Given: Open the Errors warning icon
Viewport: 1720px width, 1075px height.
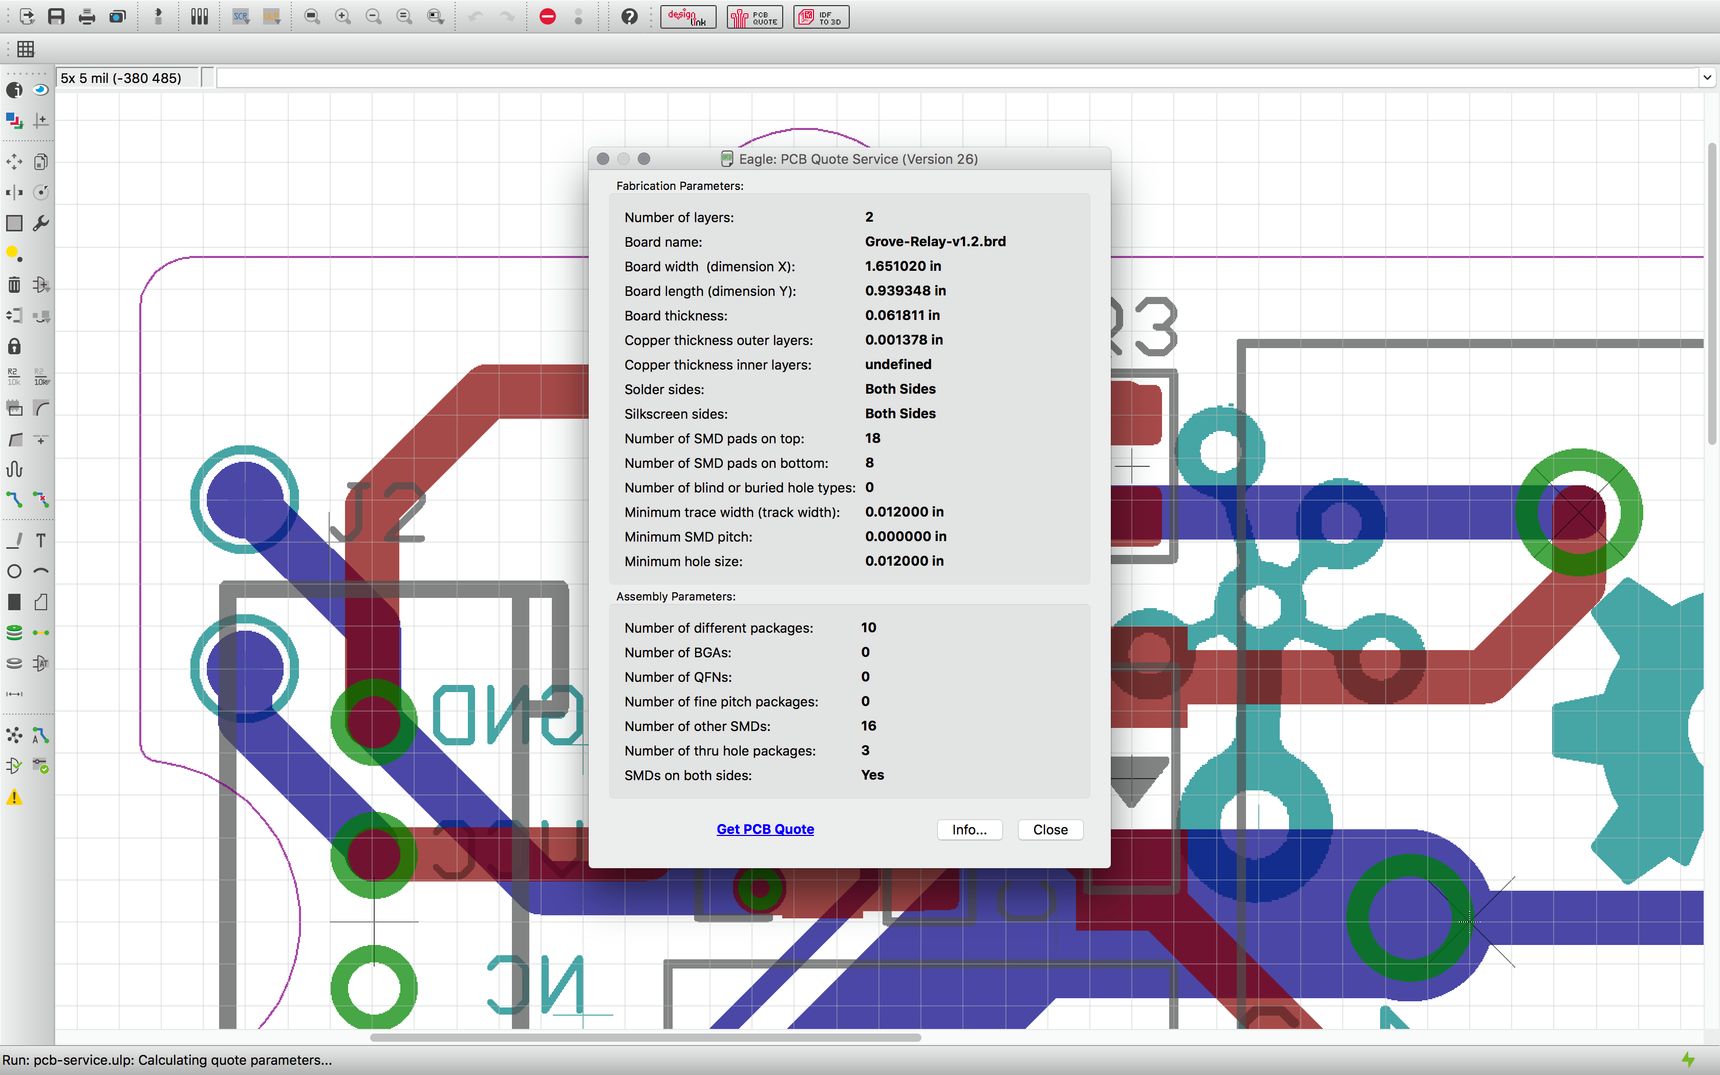Looking at the screenshot, I should click(x=14, y=798).
